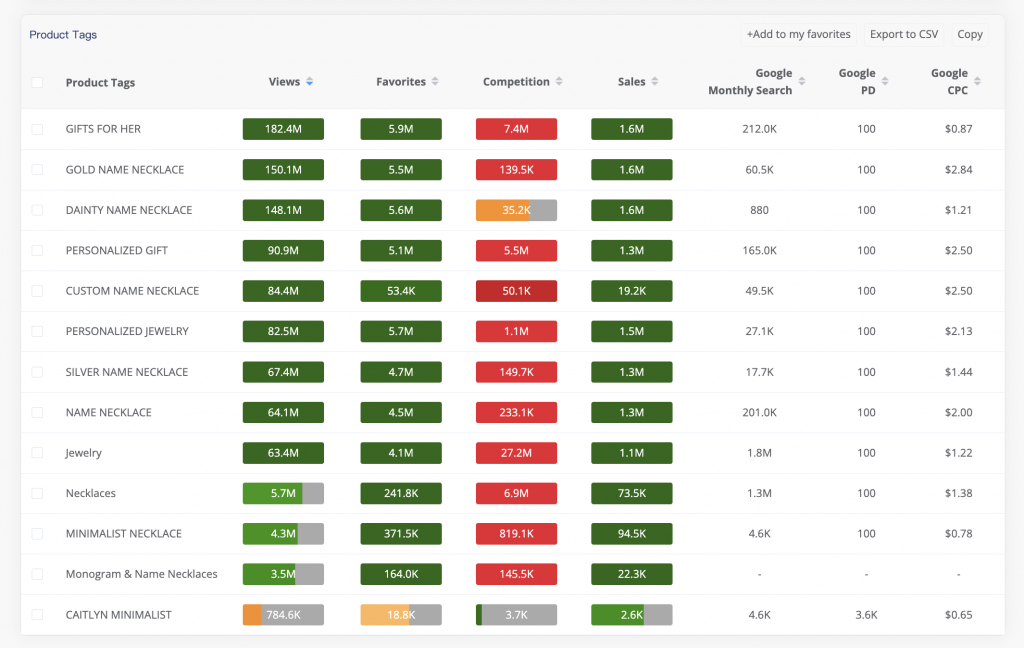The height and width of the screenshot is (648, 1024).
Task: Sort by Google Monthly Search icon
Action: coord(801,82)
